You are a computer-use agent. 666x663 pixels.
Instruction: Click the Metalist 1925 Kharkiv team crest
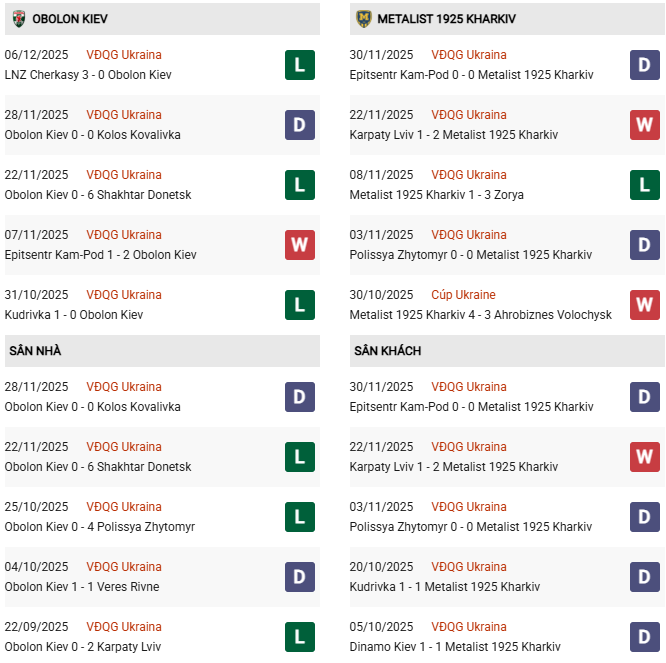(364, 19)
